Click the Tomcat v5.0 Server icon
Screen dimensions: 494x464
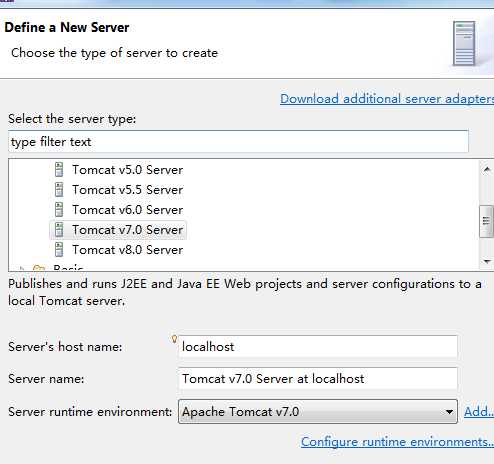[59, 170]
